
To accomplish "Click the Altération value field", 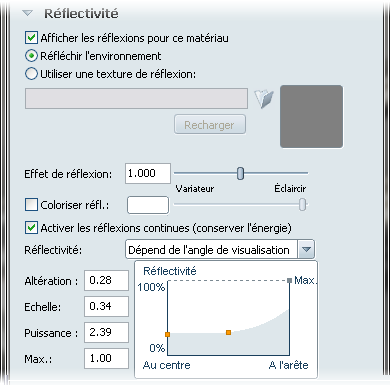I will (106, 280).
